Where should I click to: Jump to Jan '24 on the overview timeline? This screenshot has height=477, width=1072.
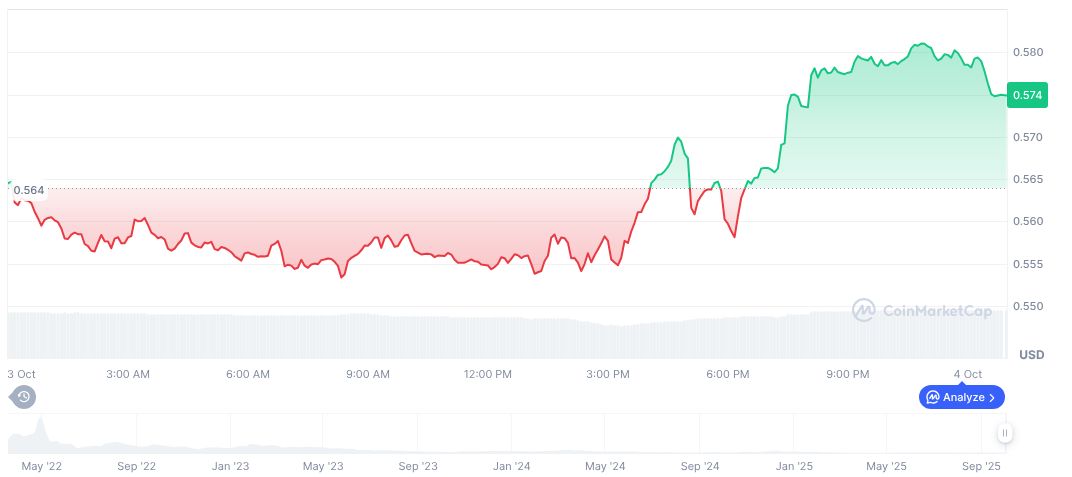(511, 466)
